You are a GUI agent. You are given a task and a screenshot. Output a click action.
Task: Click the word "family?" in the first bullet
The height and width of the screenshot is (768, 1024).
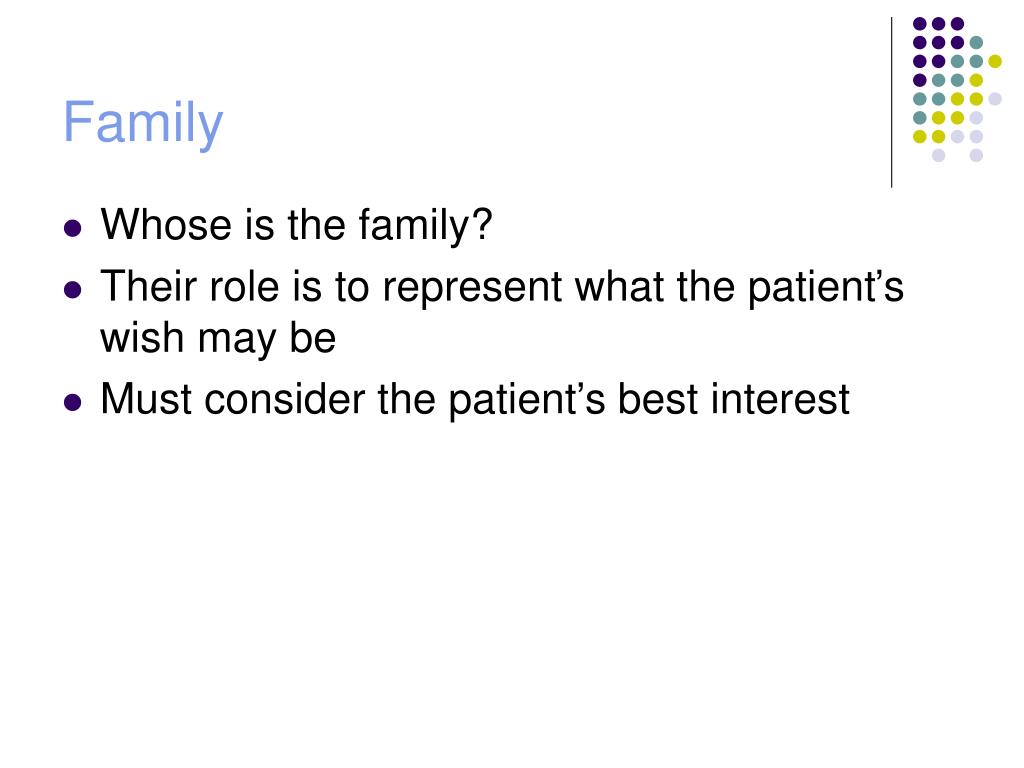tap(425, 227)
